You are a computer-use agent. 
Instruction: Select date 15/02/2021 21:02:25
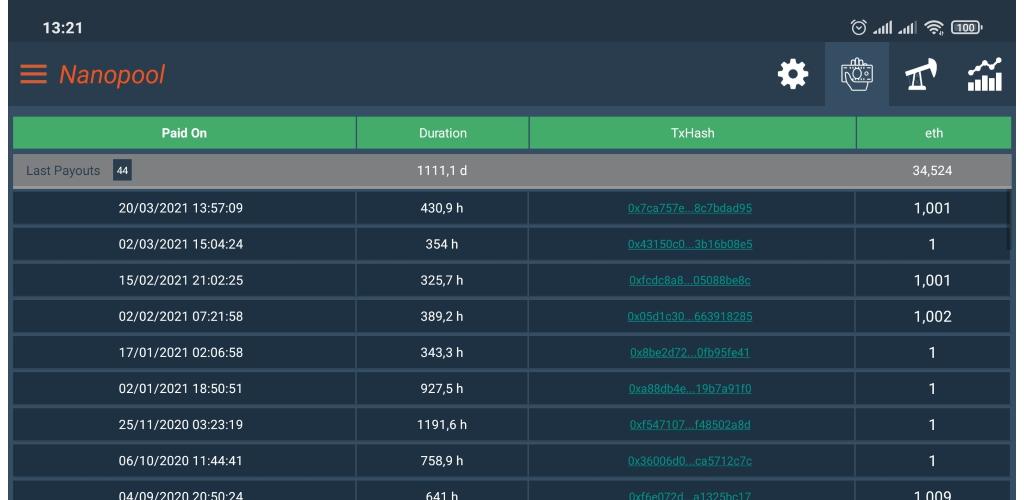[x=181, y=280]
